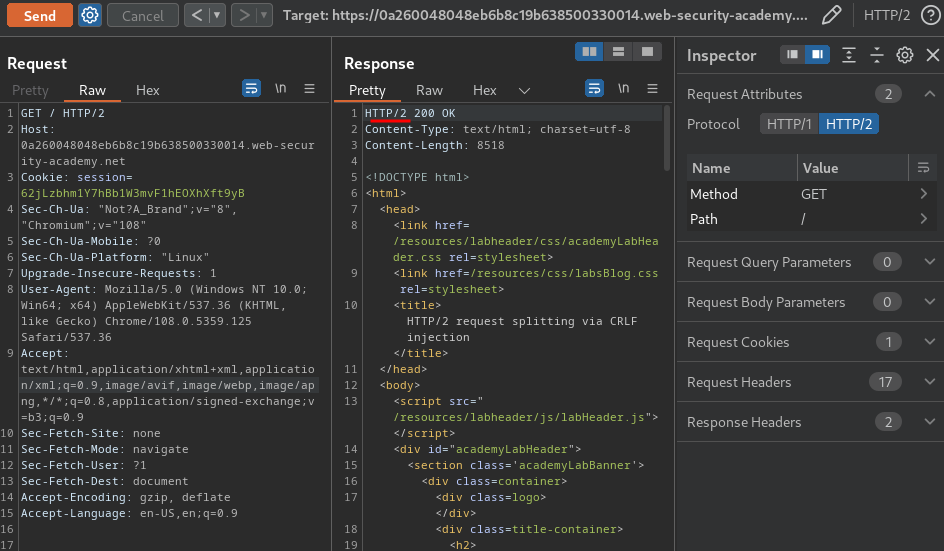Click the Value column header
944x551 pixels.
point(852,168)
